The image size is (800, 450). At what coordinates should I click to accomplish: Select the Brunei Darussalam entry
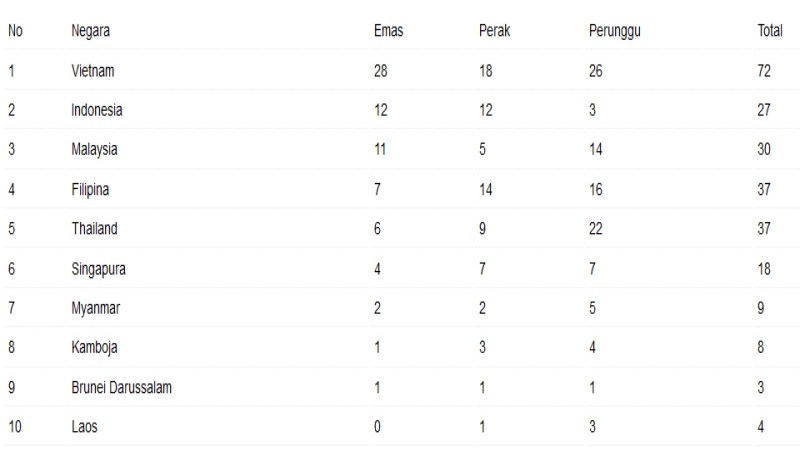pos(121,387)
